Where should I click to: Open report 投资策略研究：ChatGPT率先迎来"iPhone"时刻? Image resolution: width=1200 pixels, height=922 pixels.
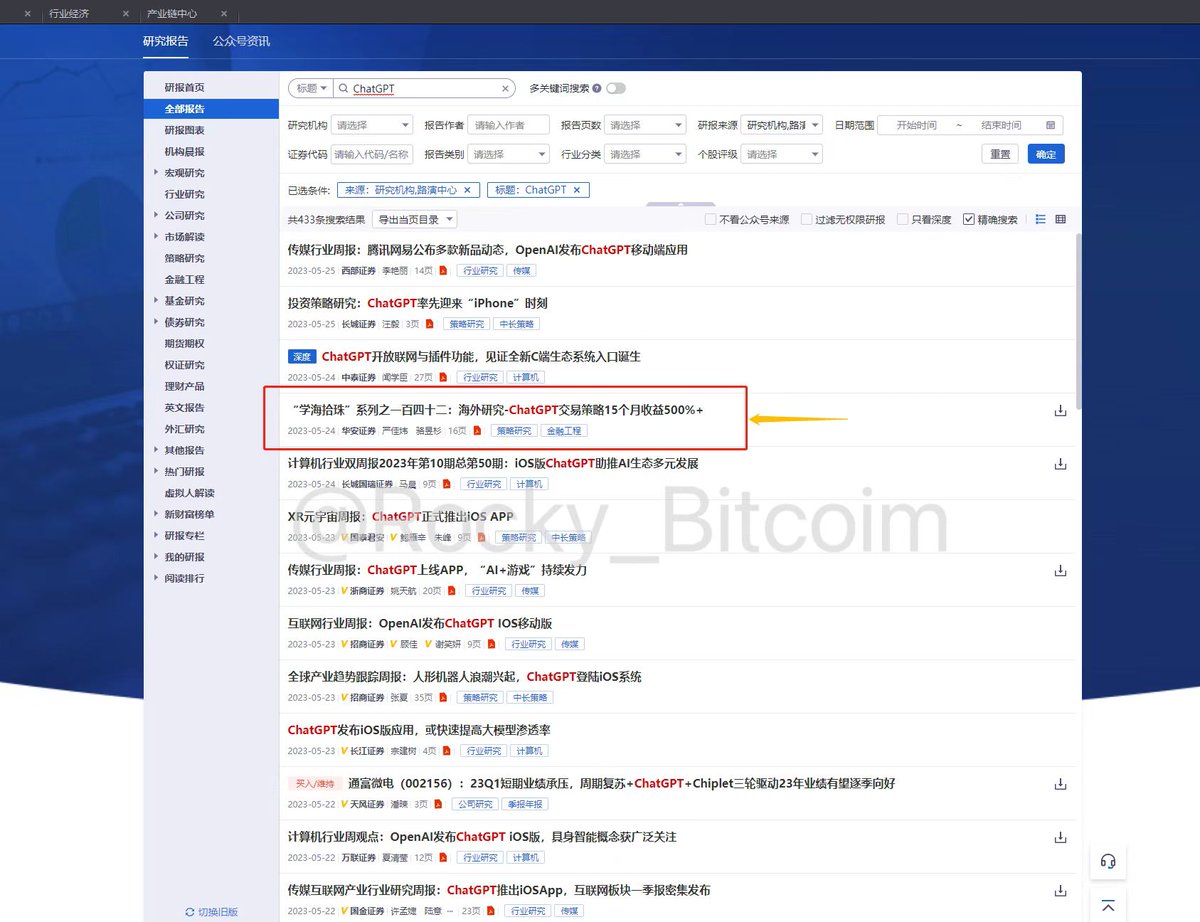(417, 303)
